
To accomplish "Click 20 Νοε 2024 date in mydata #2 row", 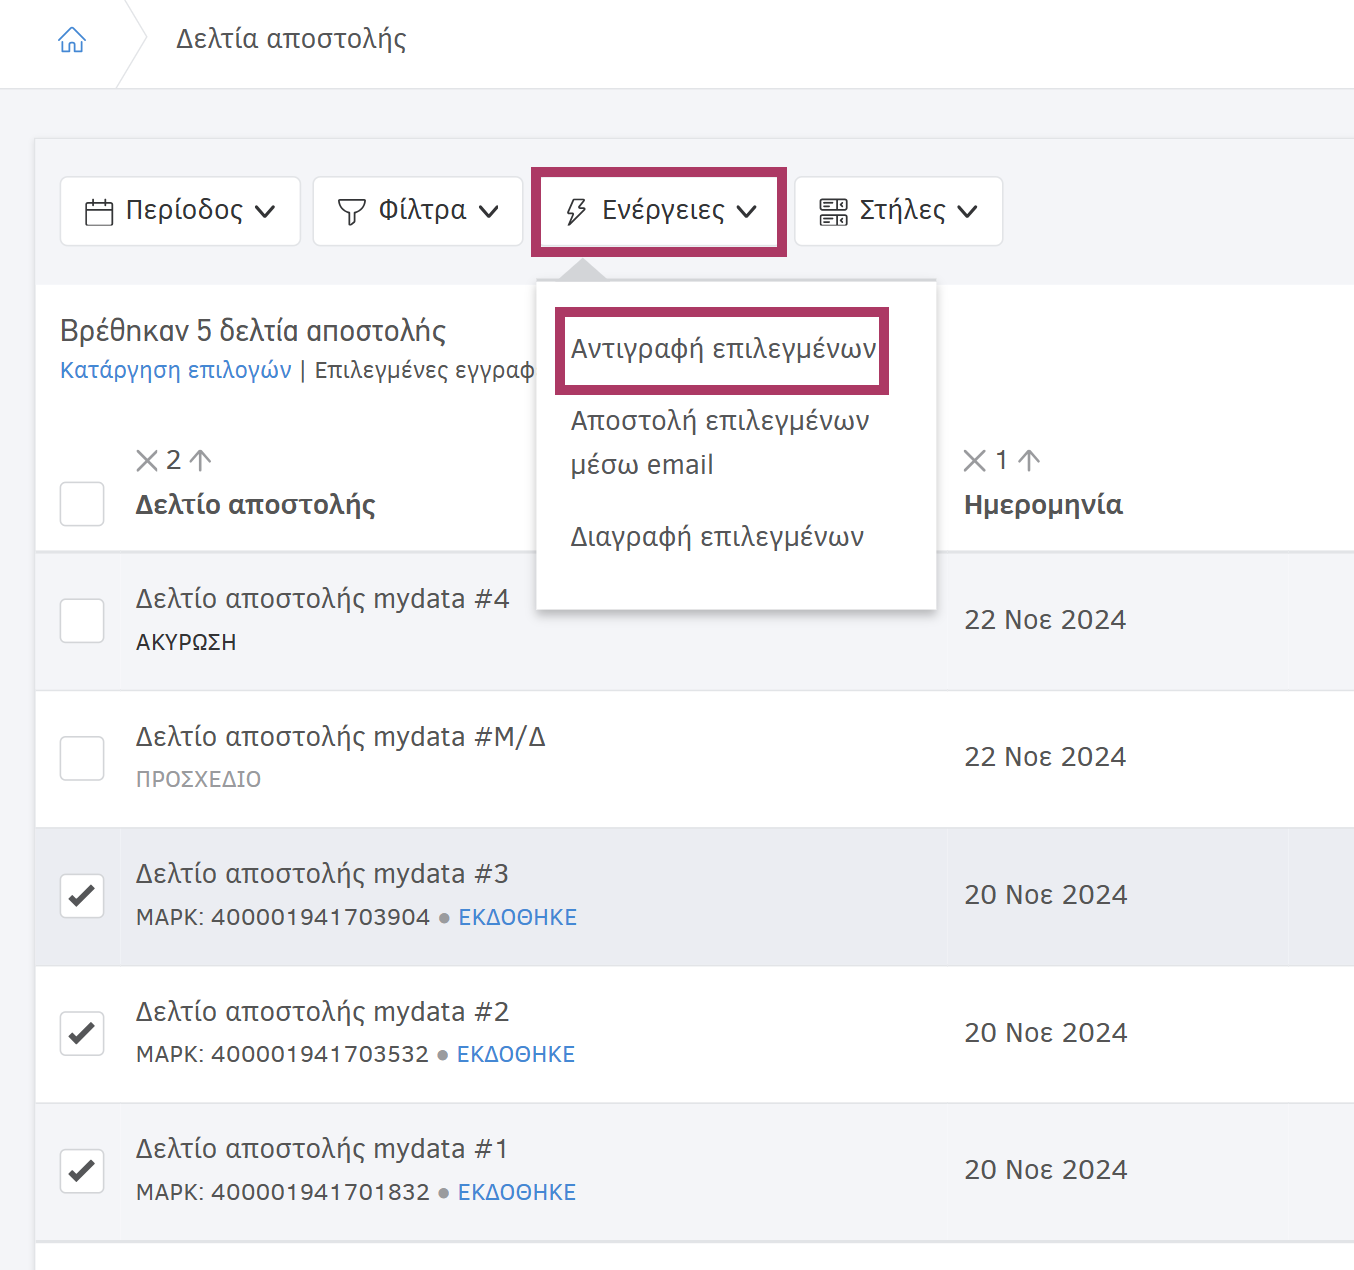I will pyautogui.click(x=1046, y=1033).
